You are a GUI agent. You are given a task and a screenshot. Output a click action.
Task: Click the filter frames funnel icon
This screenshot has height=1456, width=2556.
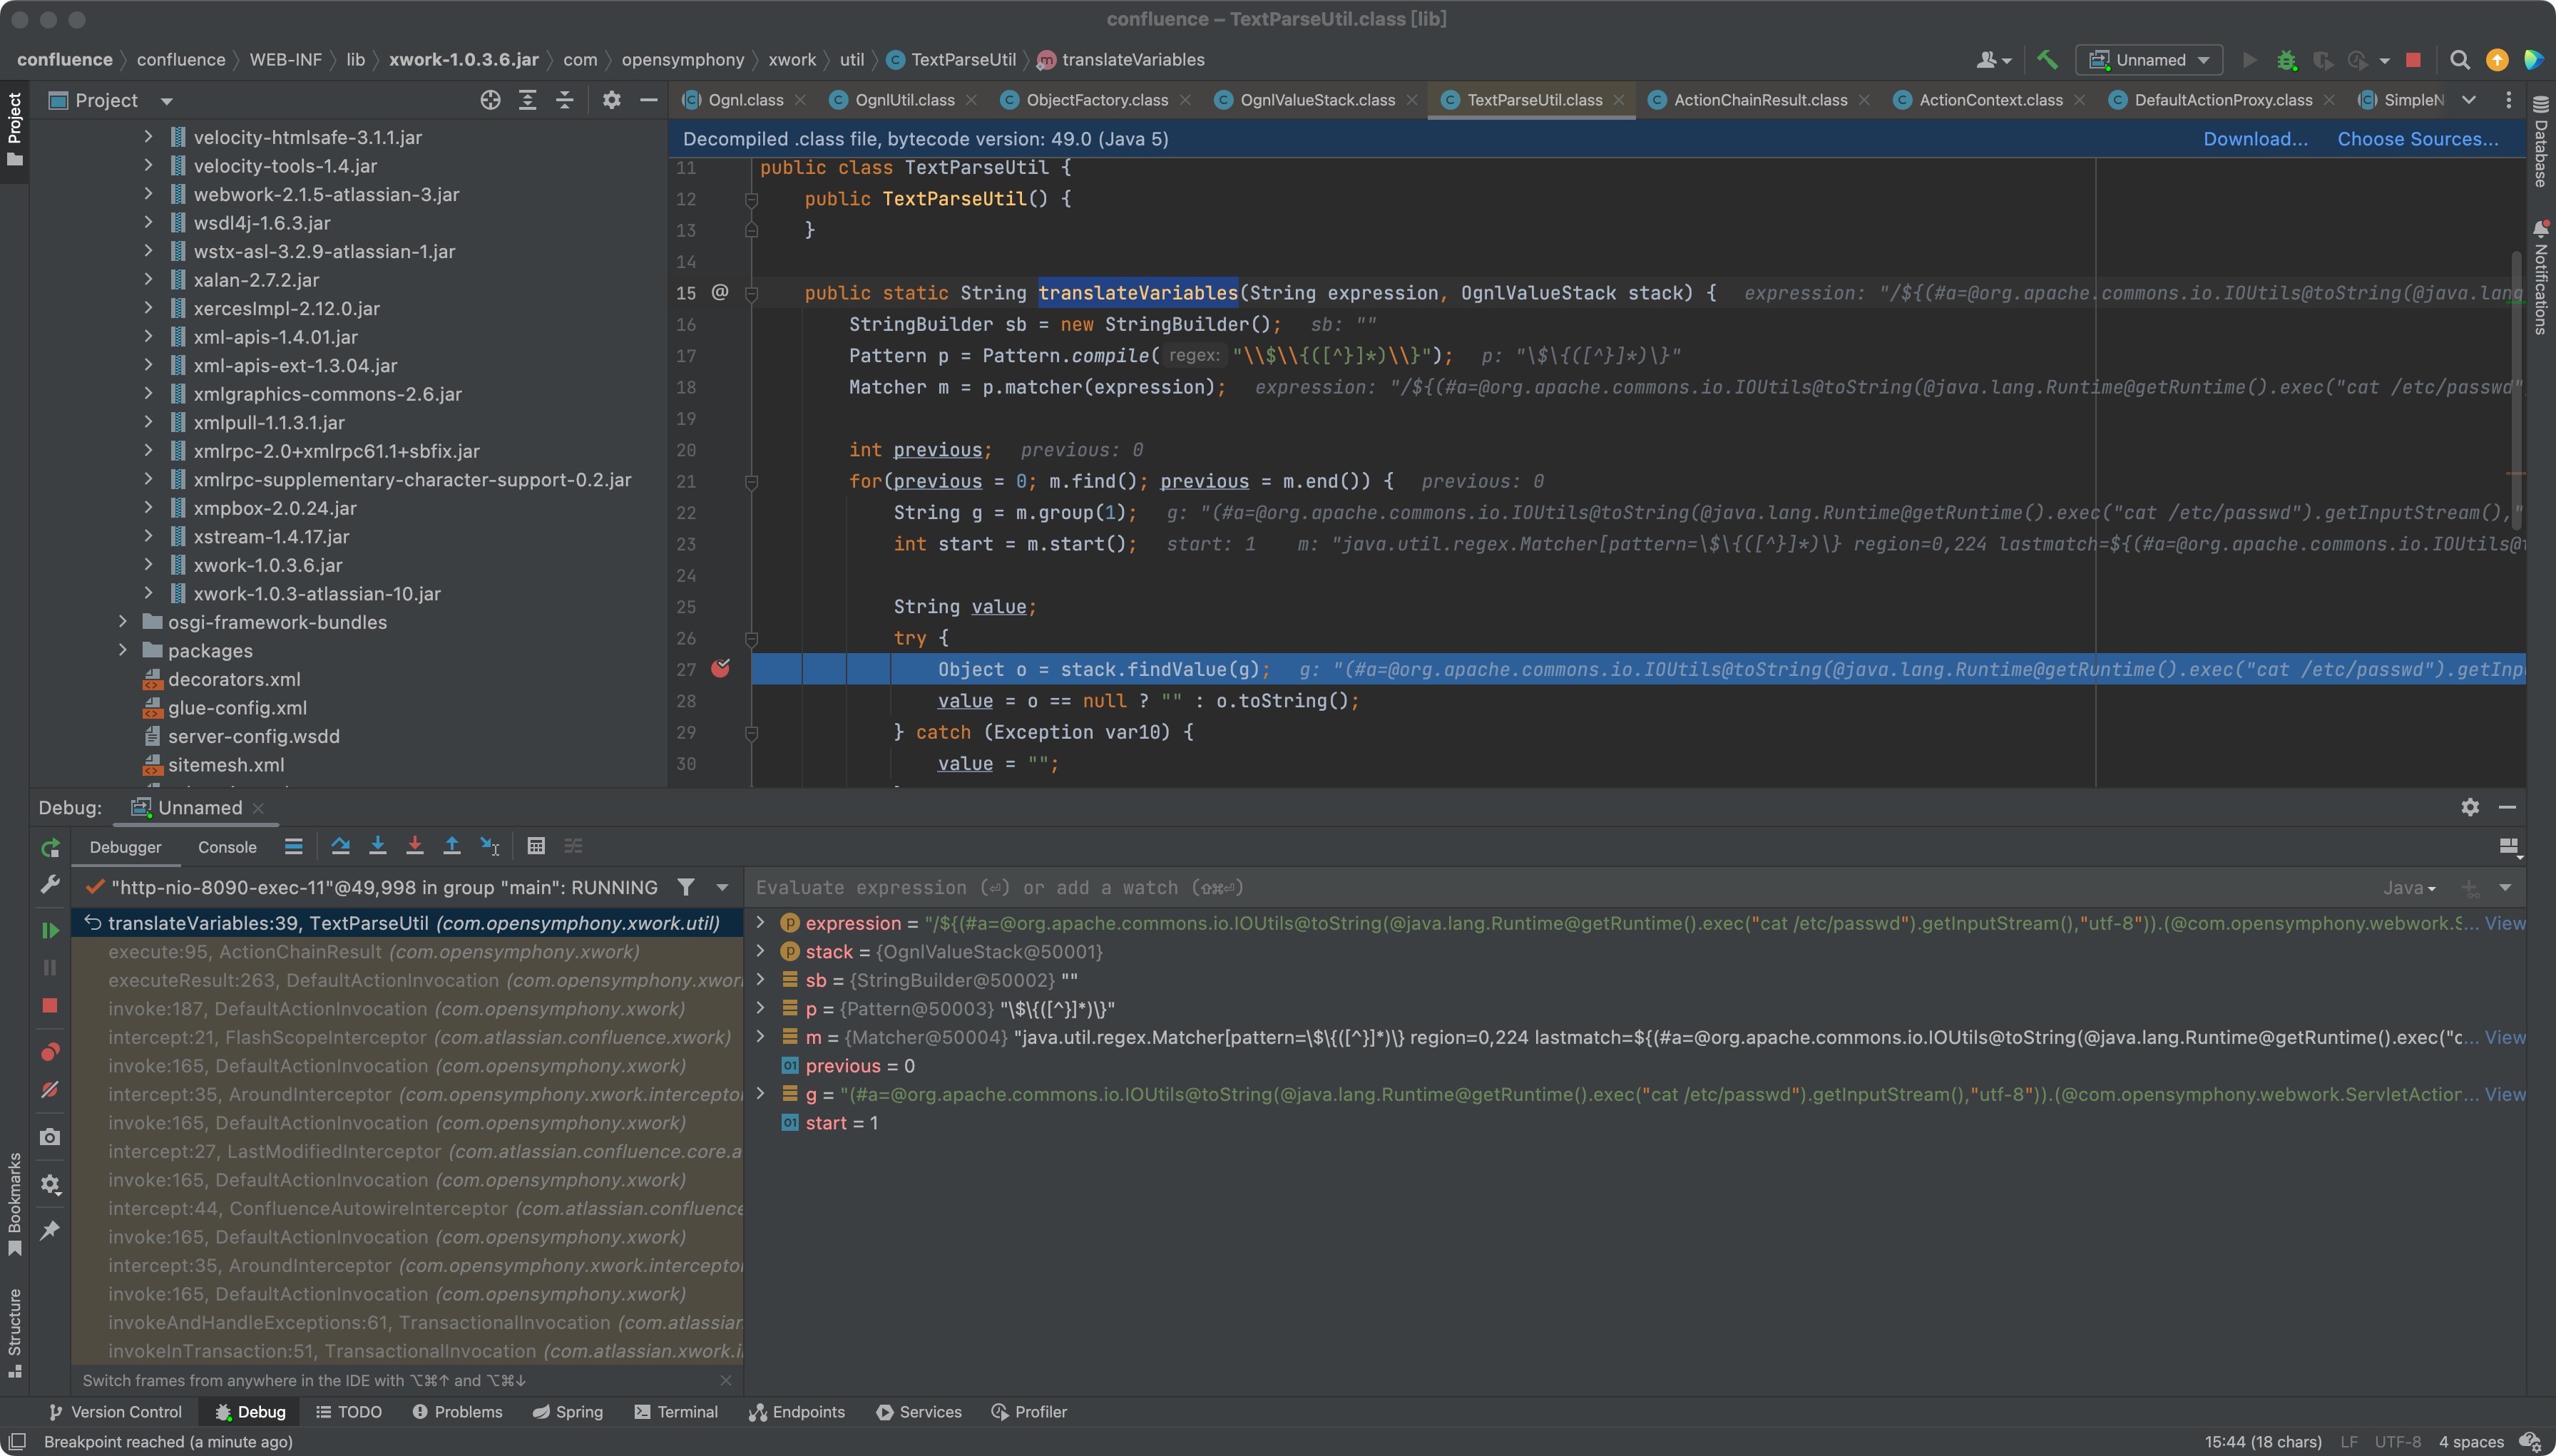686,887
